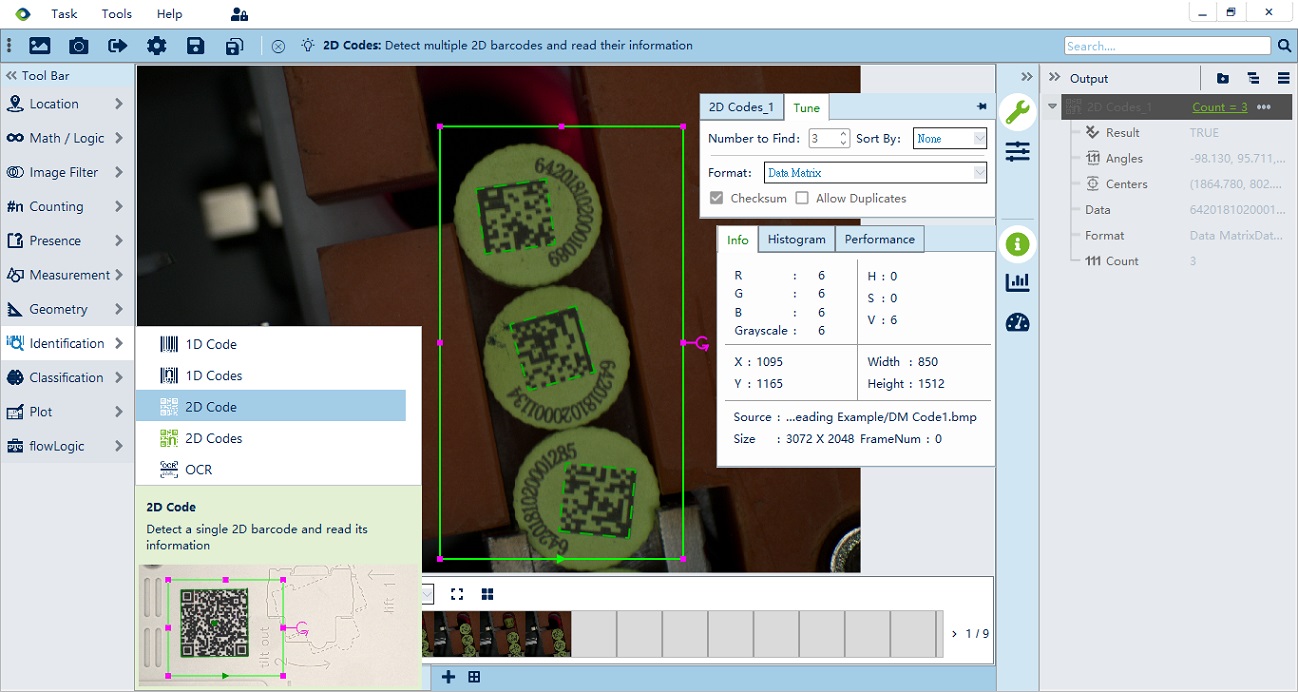Click the search magnifier icon
This screenshot has height=692, width=1298.
[x=1285, y=46]
